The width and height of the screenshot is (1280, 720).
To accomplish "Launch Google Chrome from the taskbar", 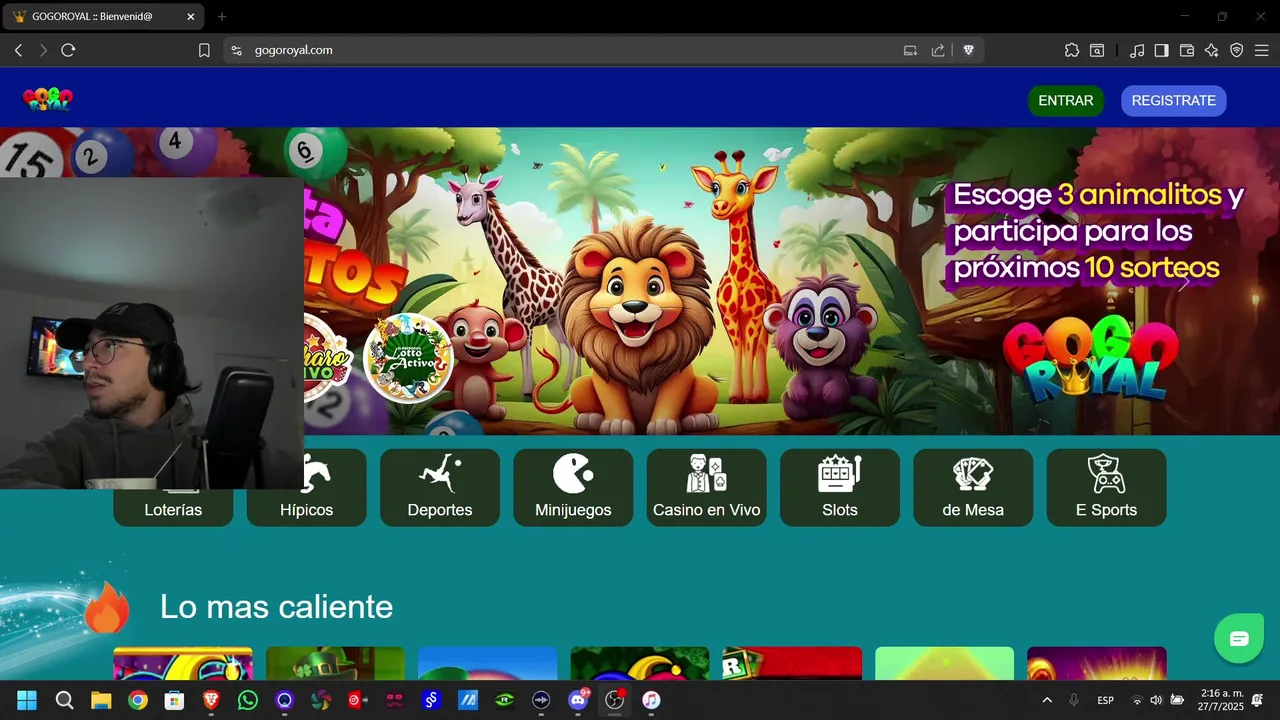I will pyautogui.click(x=138, y=700).
